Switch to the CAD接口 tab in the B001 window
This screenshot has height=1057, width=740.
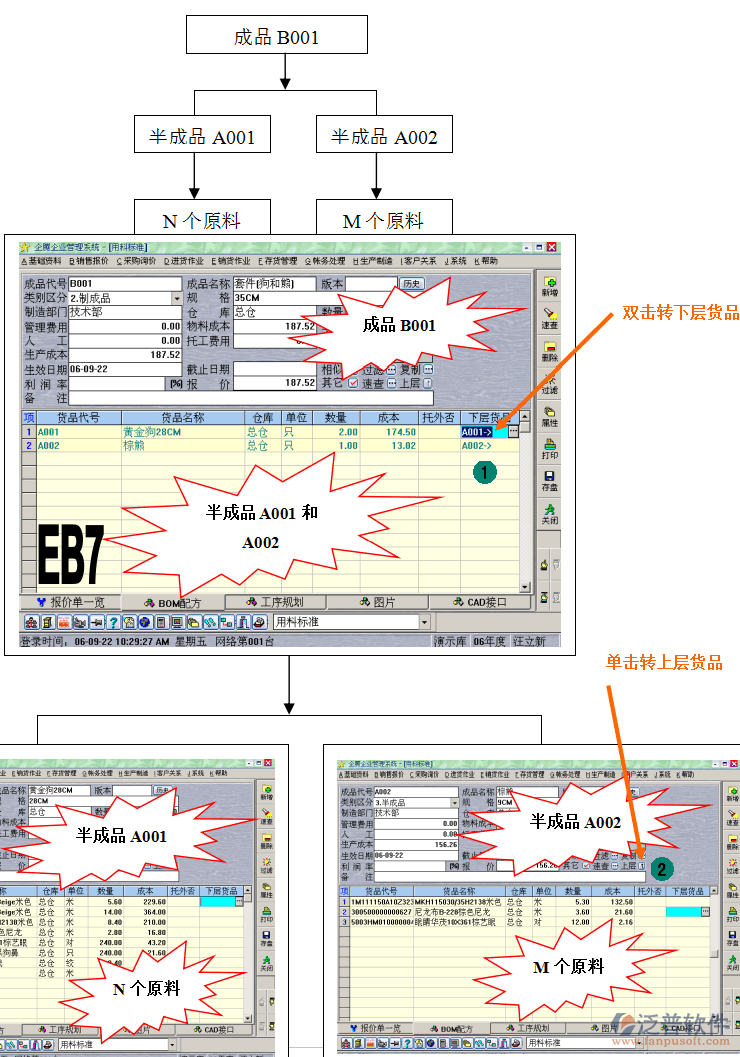point(480,602)
